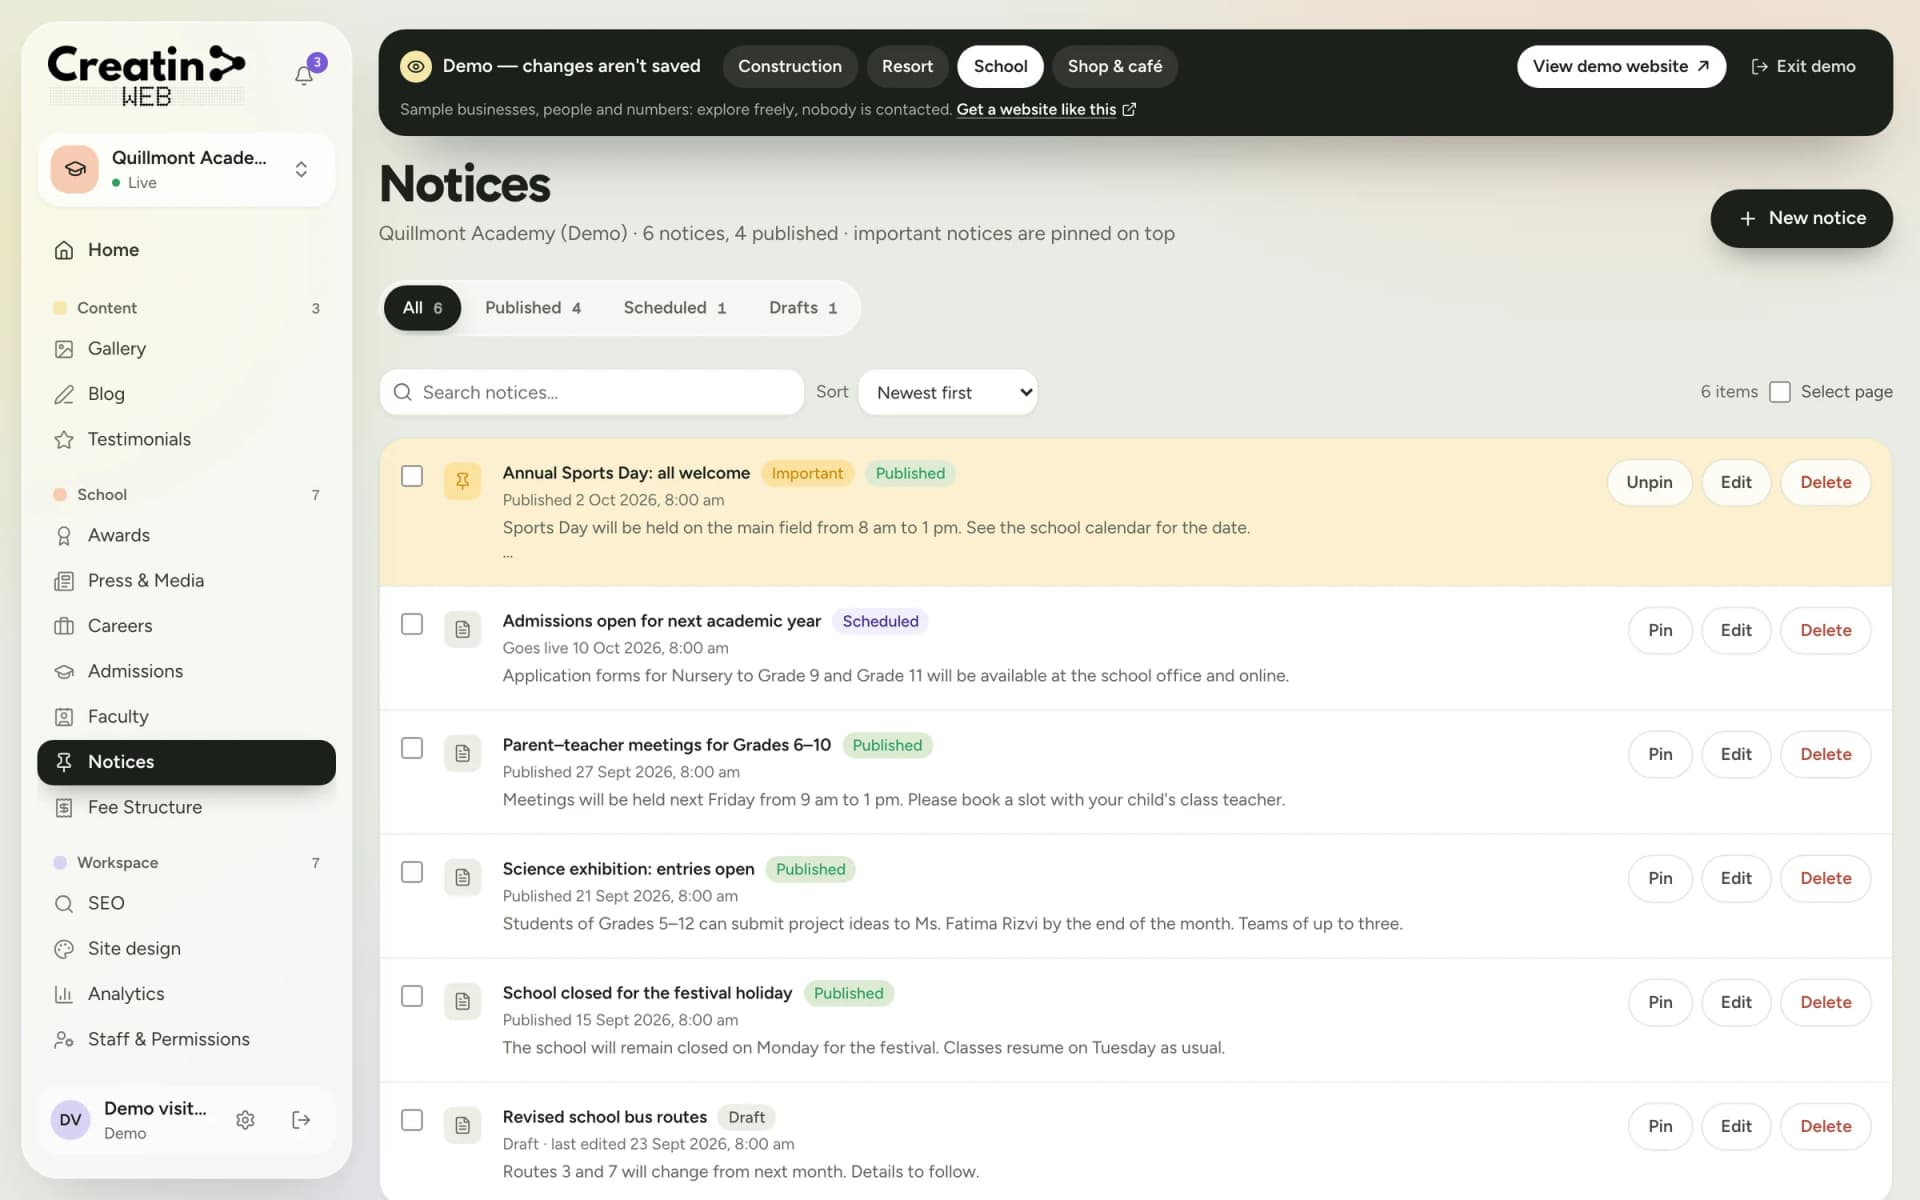Check the Parent–teacher meetings notice checkbox
Viewport: 1920px width, 1200px height.
(412, 748)
